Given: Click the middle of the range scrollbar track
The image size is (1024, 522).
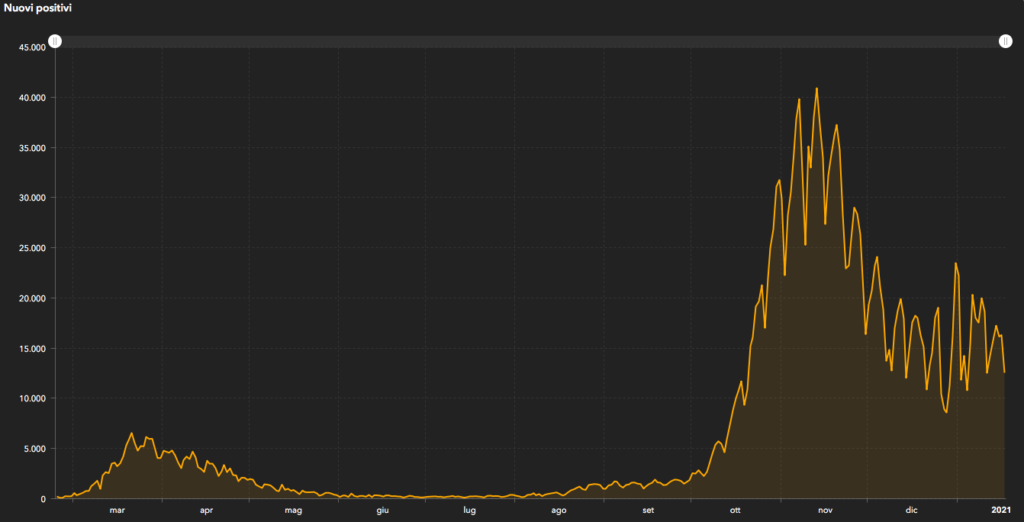Looking at the screenshot, I should tap(530, 41).
